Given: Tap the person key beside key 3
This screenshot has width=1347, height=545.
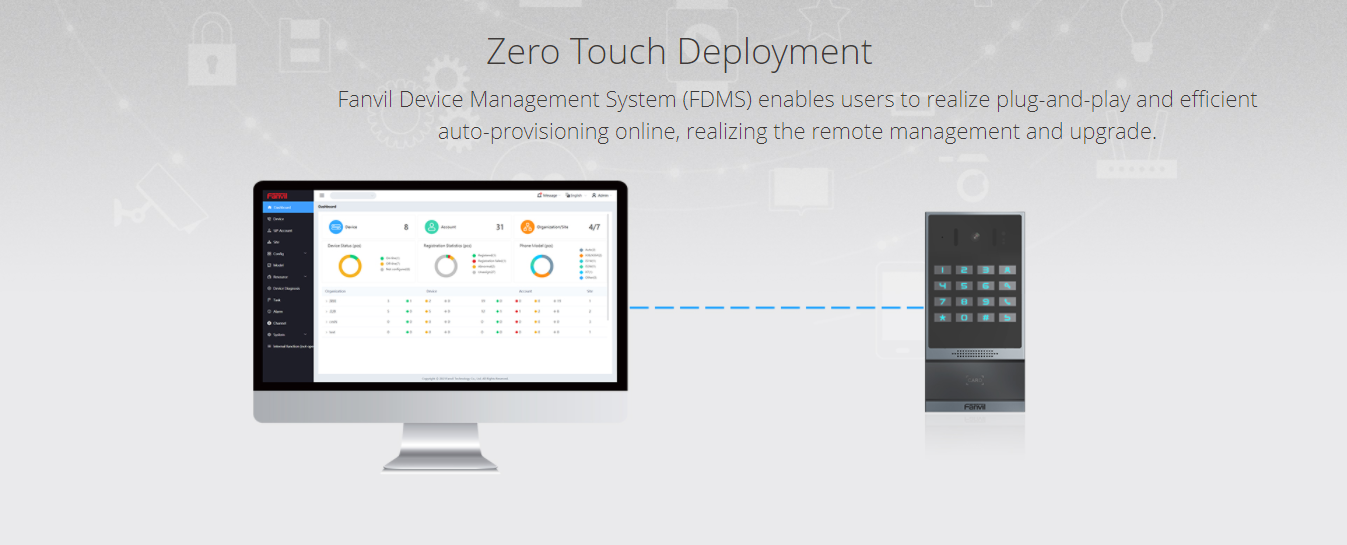Looking at the screenshot, I should 1007,270.
